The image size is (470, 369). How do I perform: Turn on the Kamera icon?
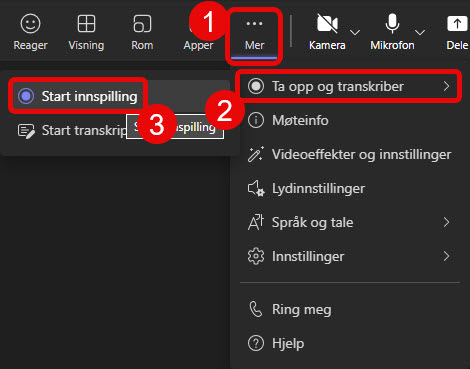[x=327, y=24]
